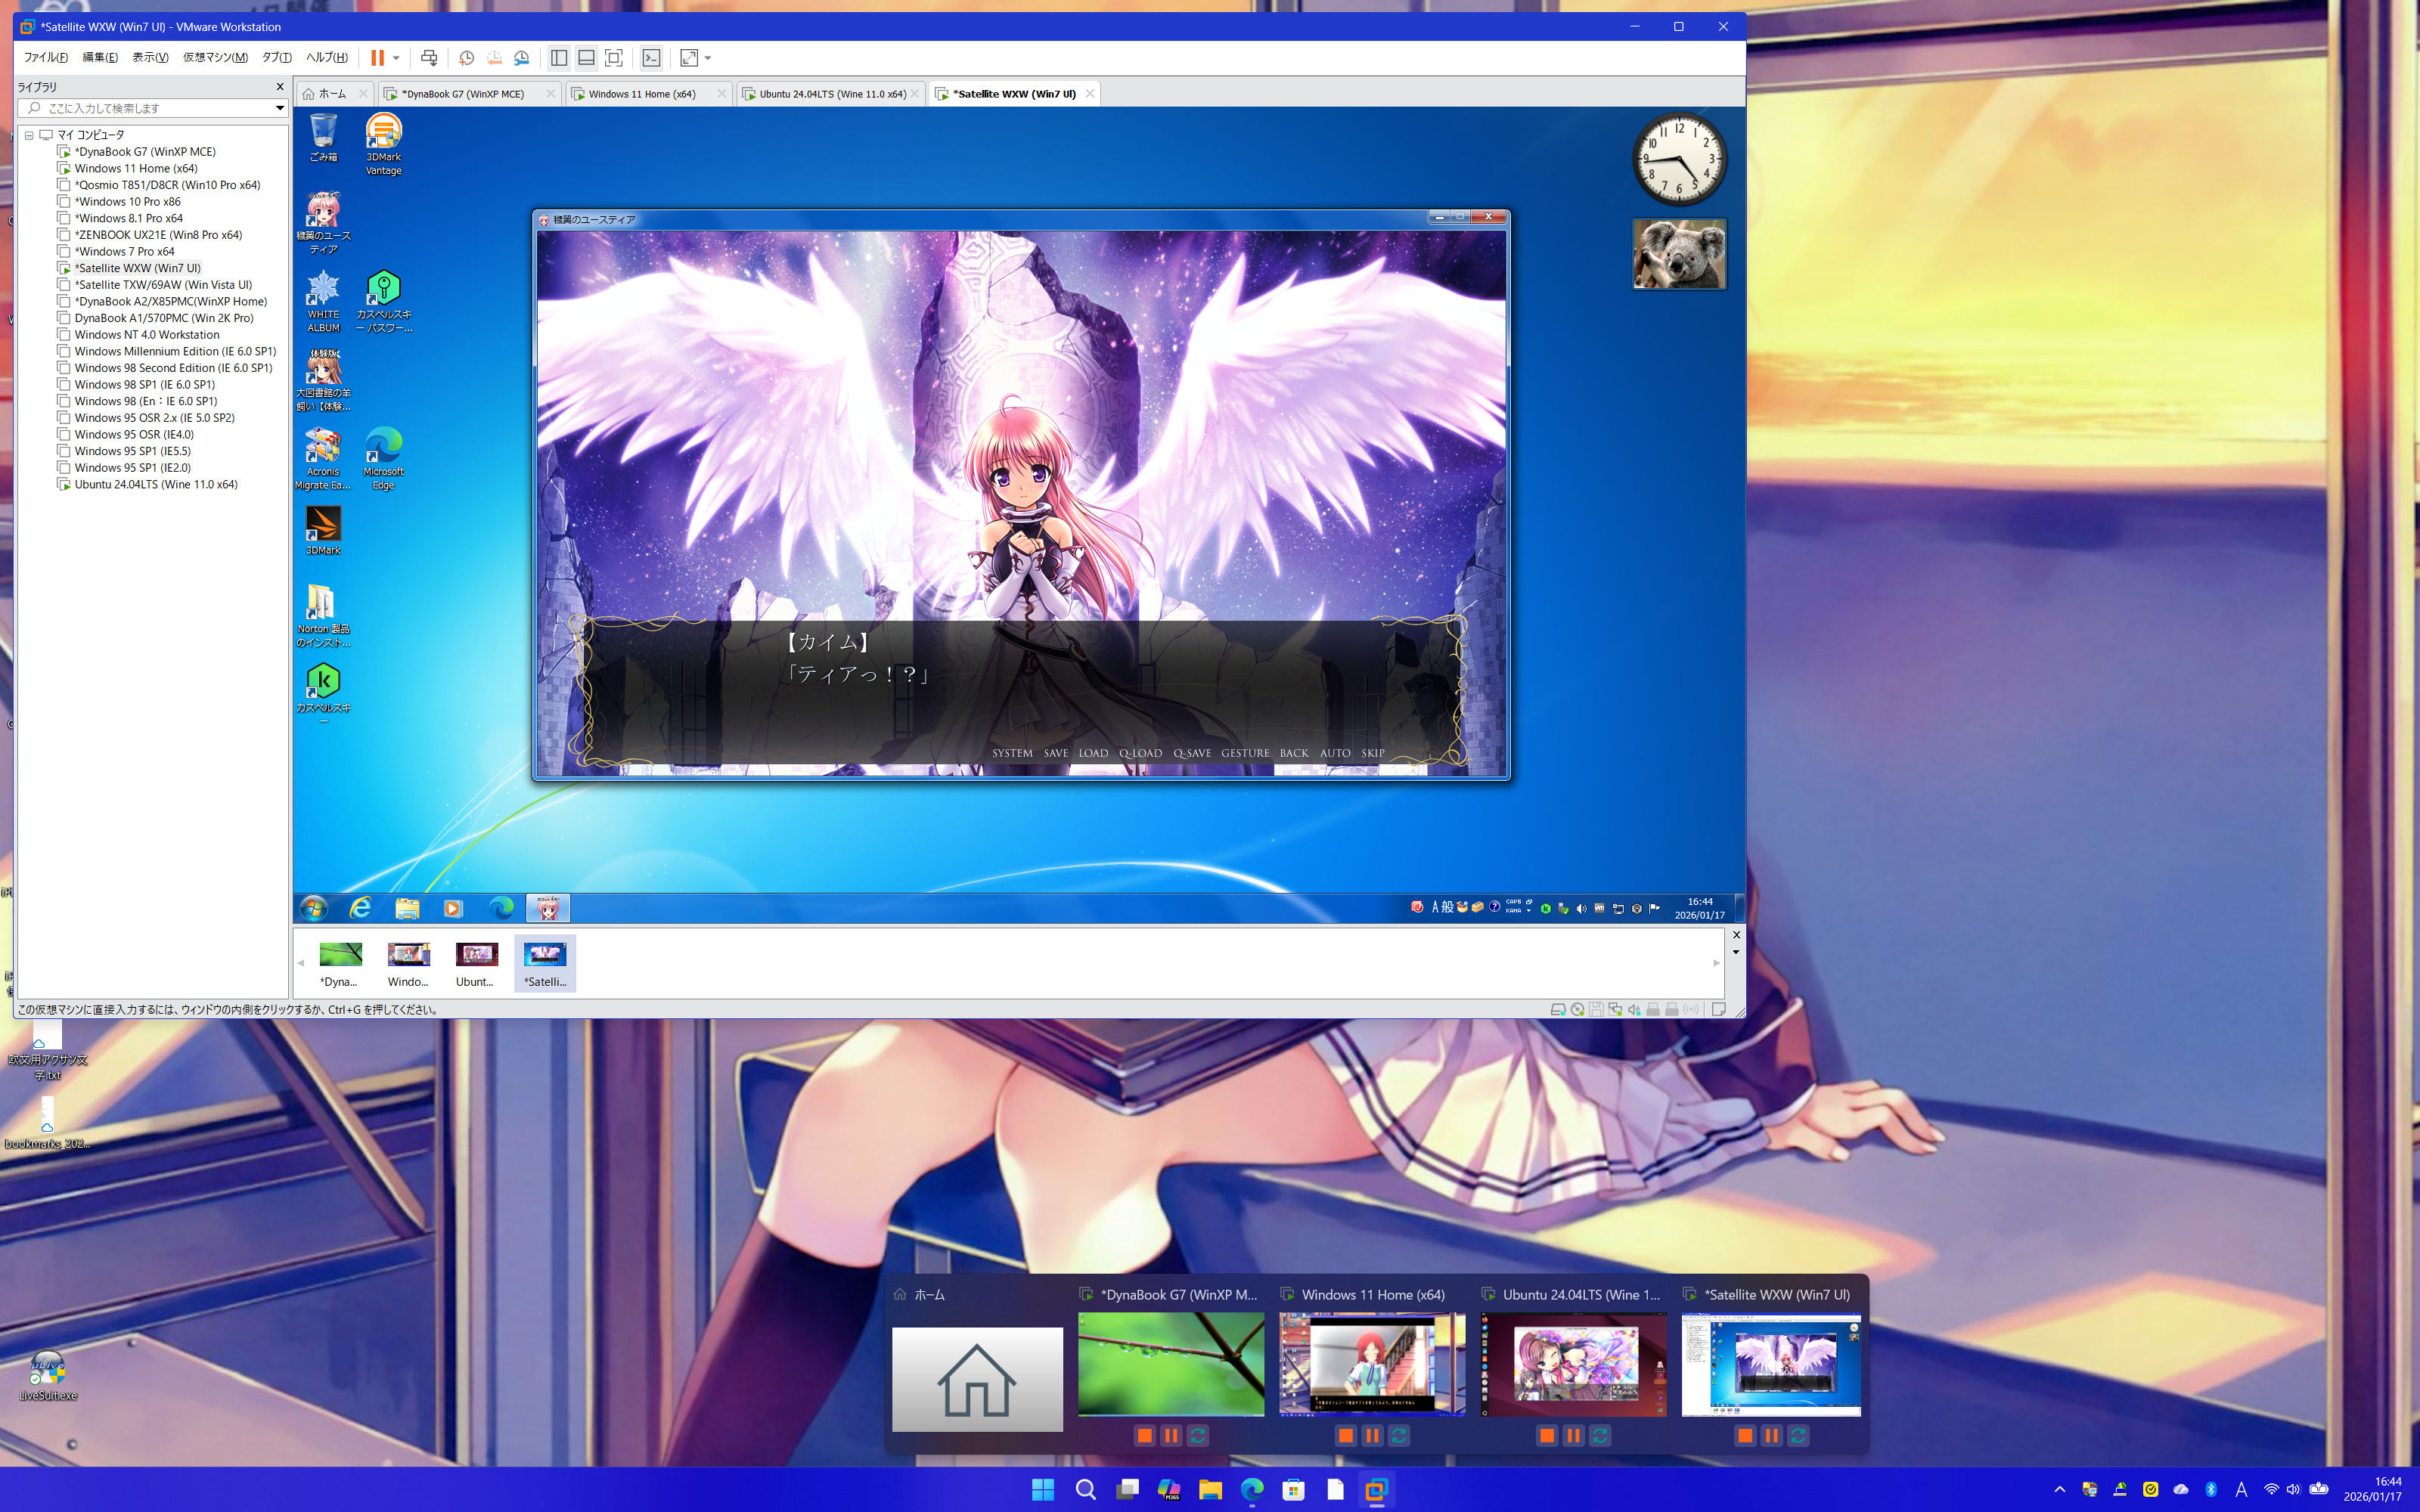Take a snapshot using the clock-plus icon
This screenshot has width=2420, height=1512.
click(x=466, y=58)
